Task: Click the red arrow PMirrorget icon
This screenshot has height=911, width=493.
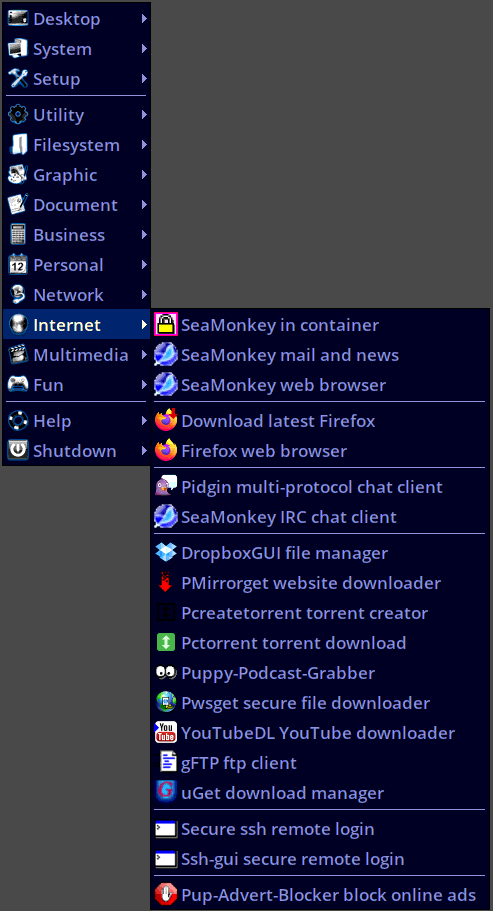Action: click(x=165, y=583)
